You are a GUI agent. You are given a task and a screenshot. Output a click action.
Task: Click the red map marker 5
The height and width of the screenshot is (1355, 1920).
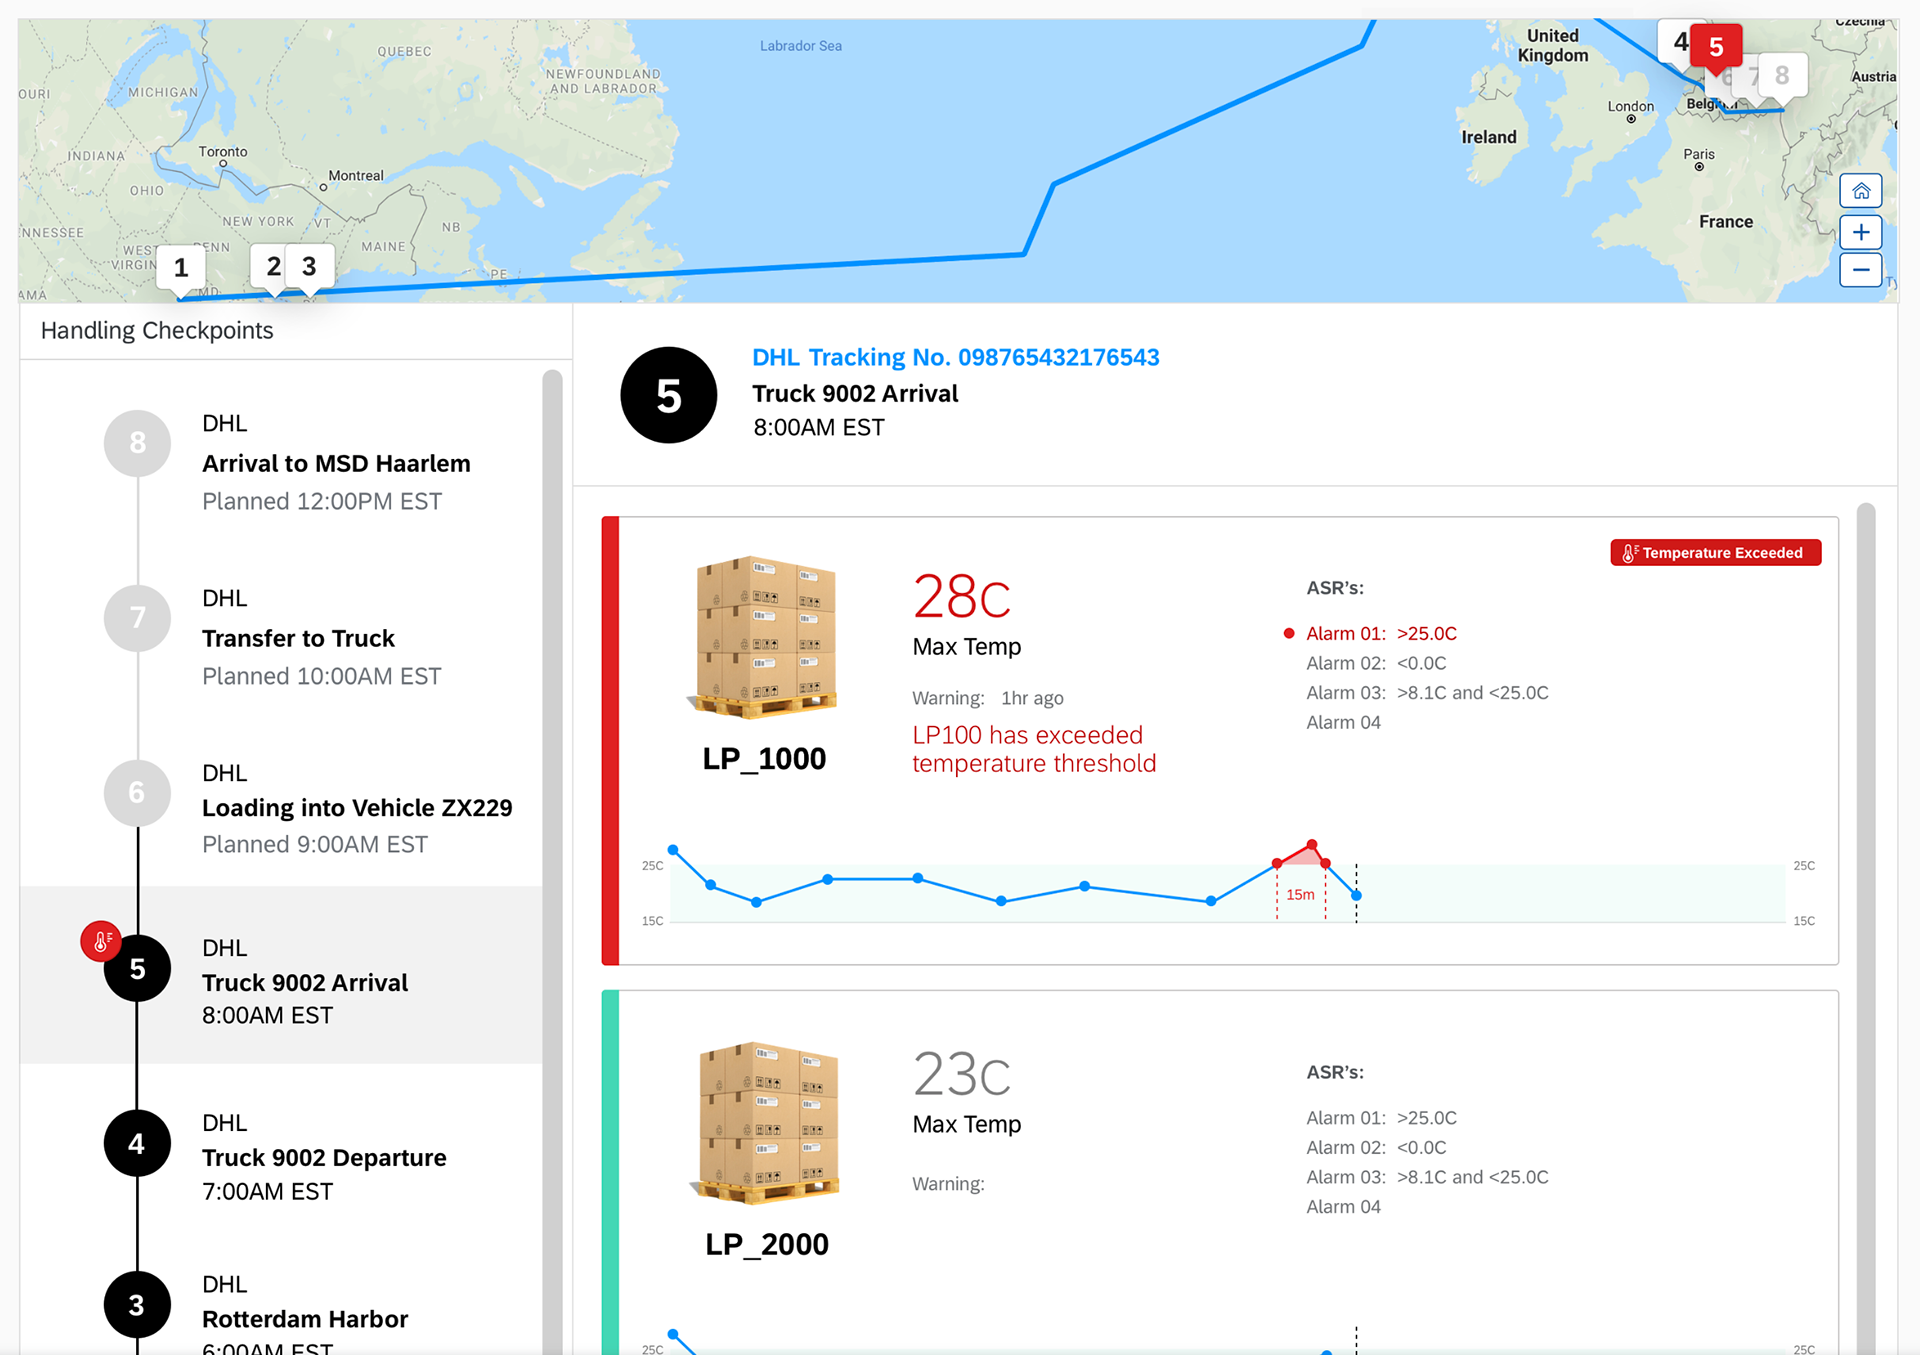[1716, 47]
